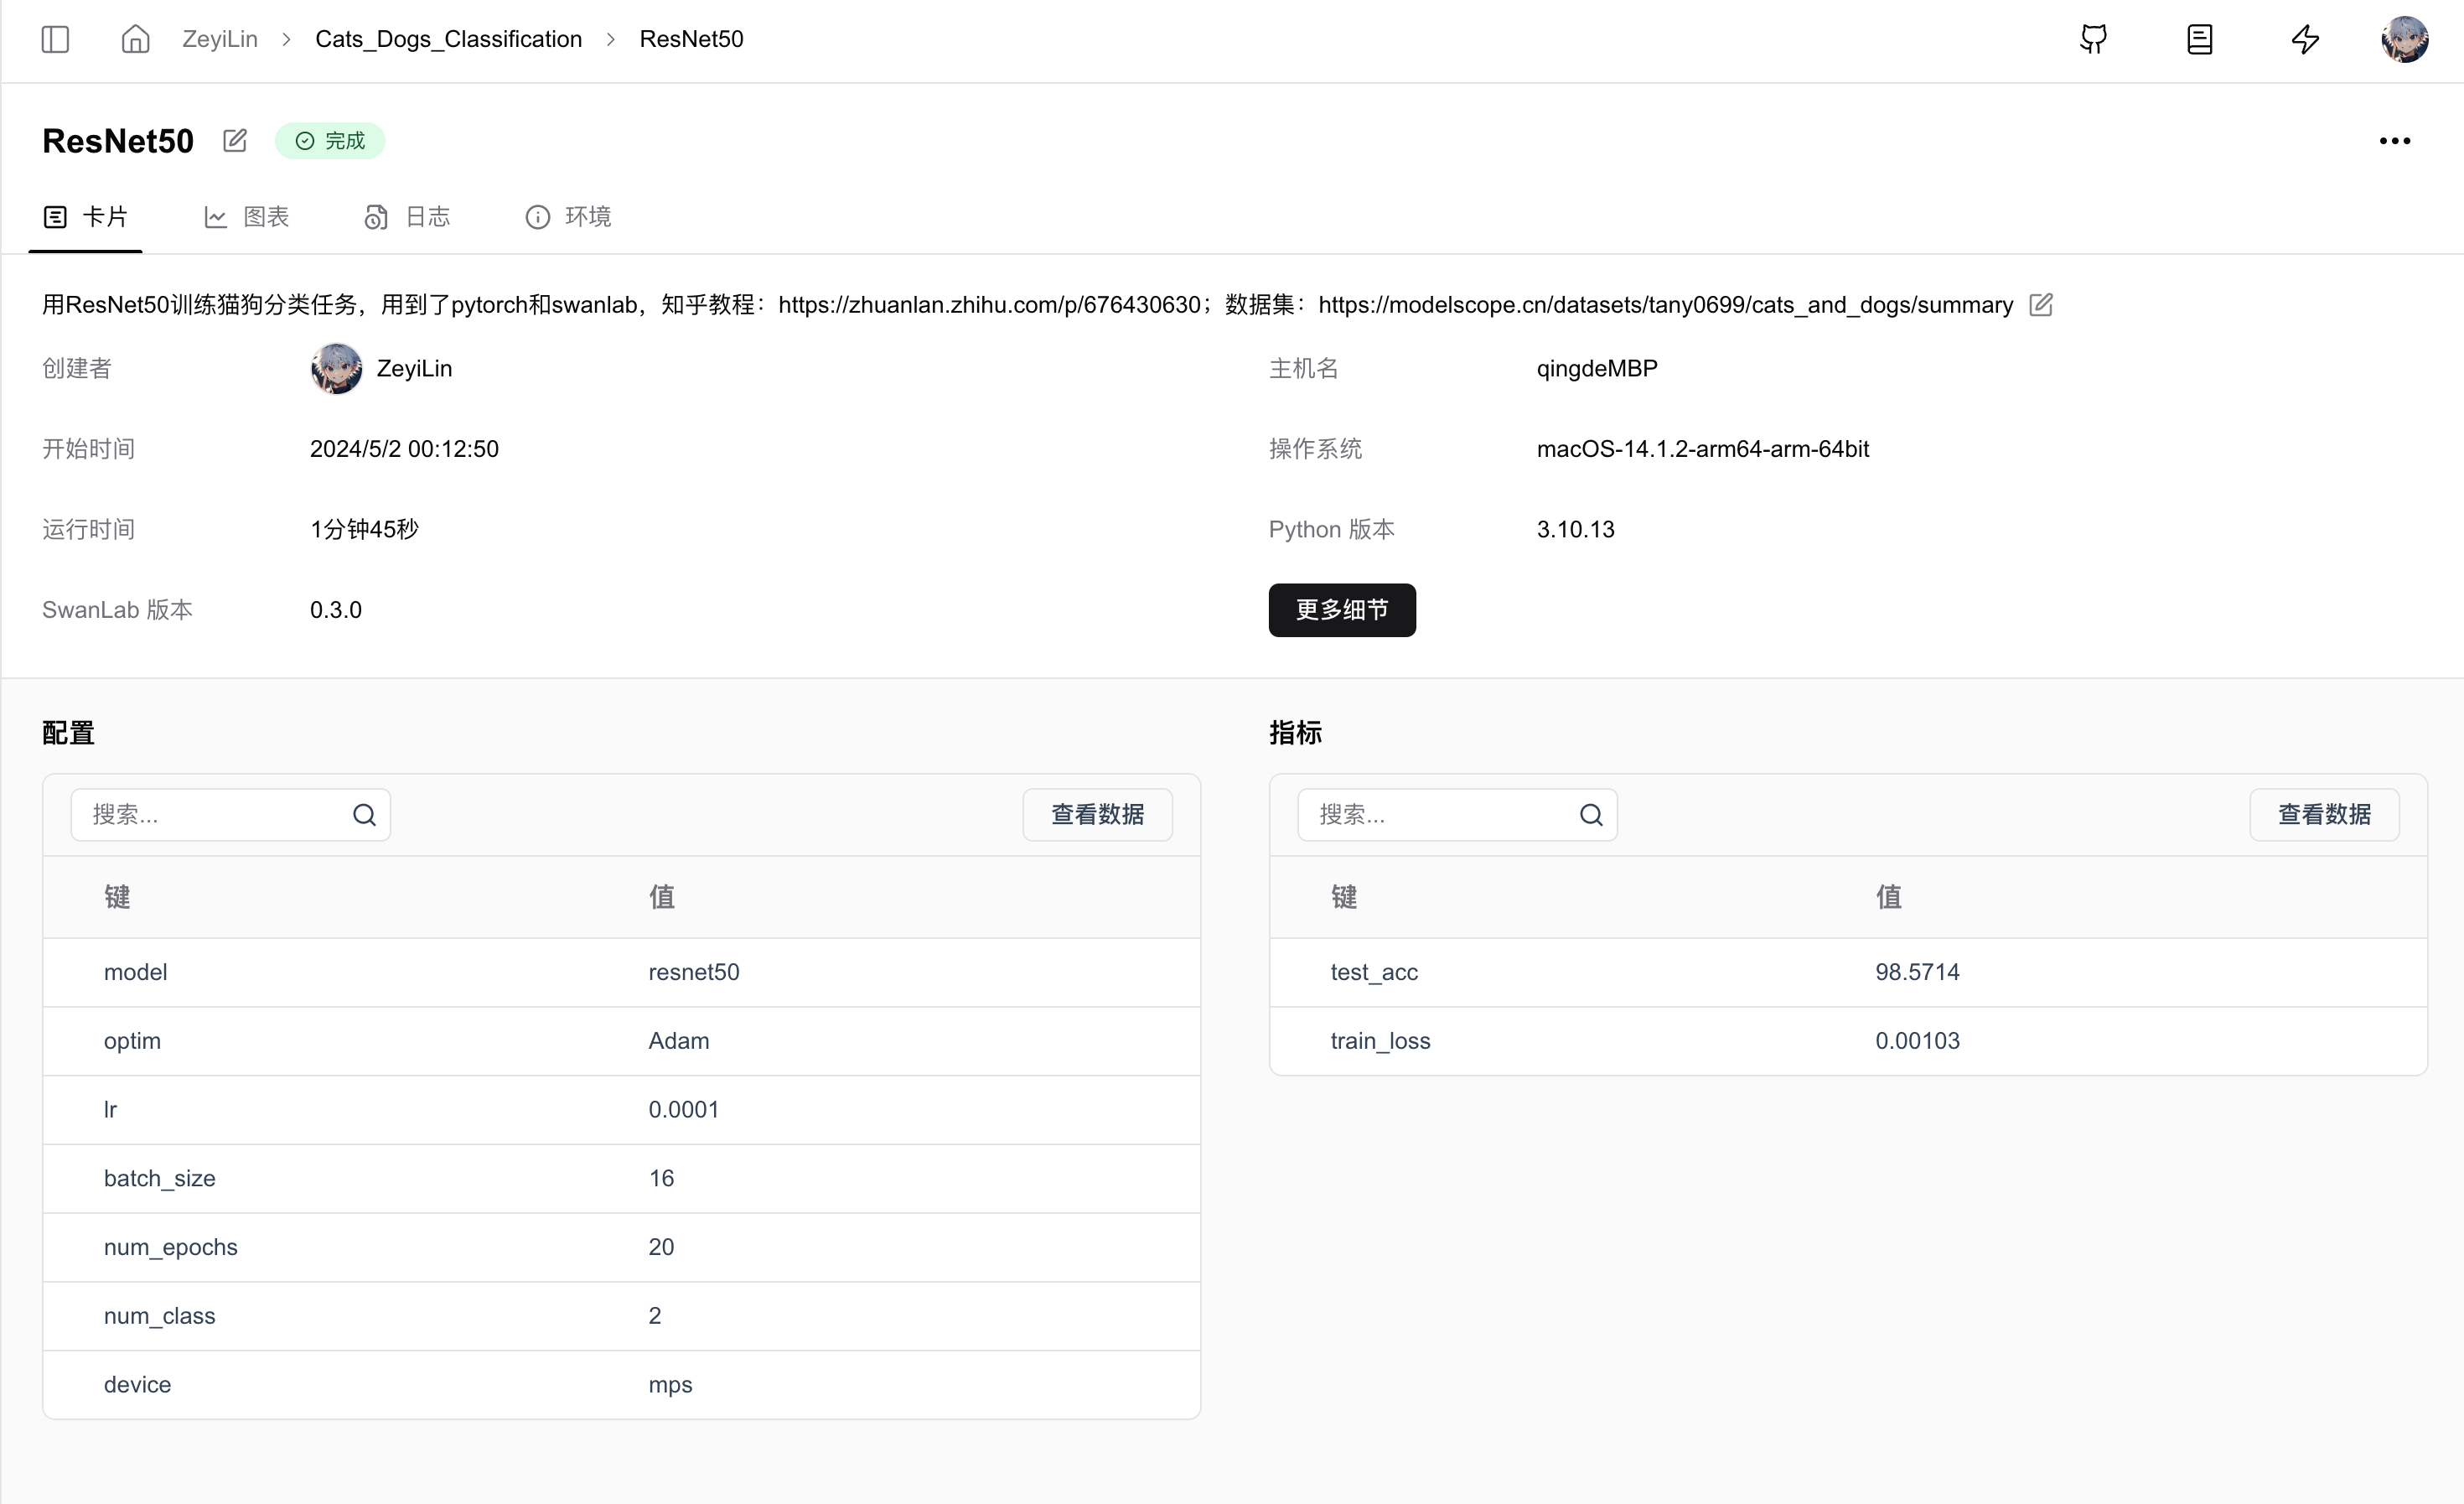Toggle the left sidebar panel icon
The width and height of the screenshot is (2464, 1504).
click(55, 39)
